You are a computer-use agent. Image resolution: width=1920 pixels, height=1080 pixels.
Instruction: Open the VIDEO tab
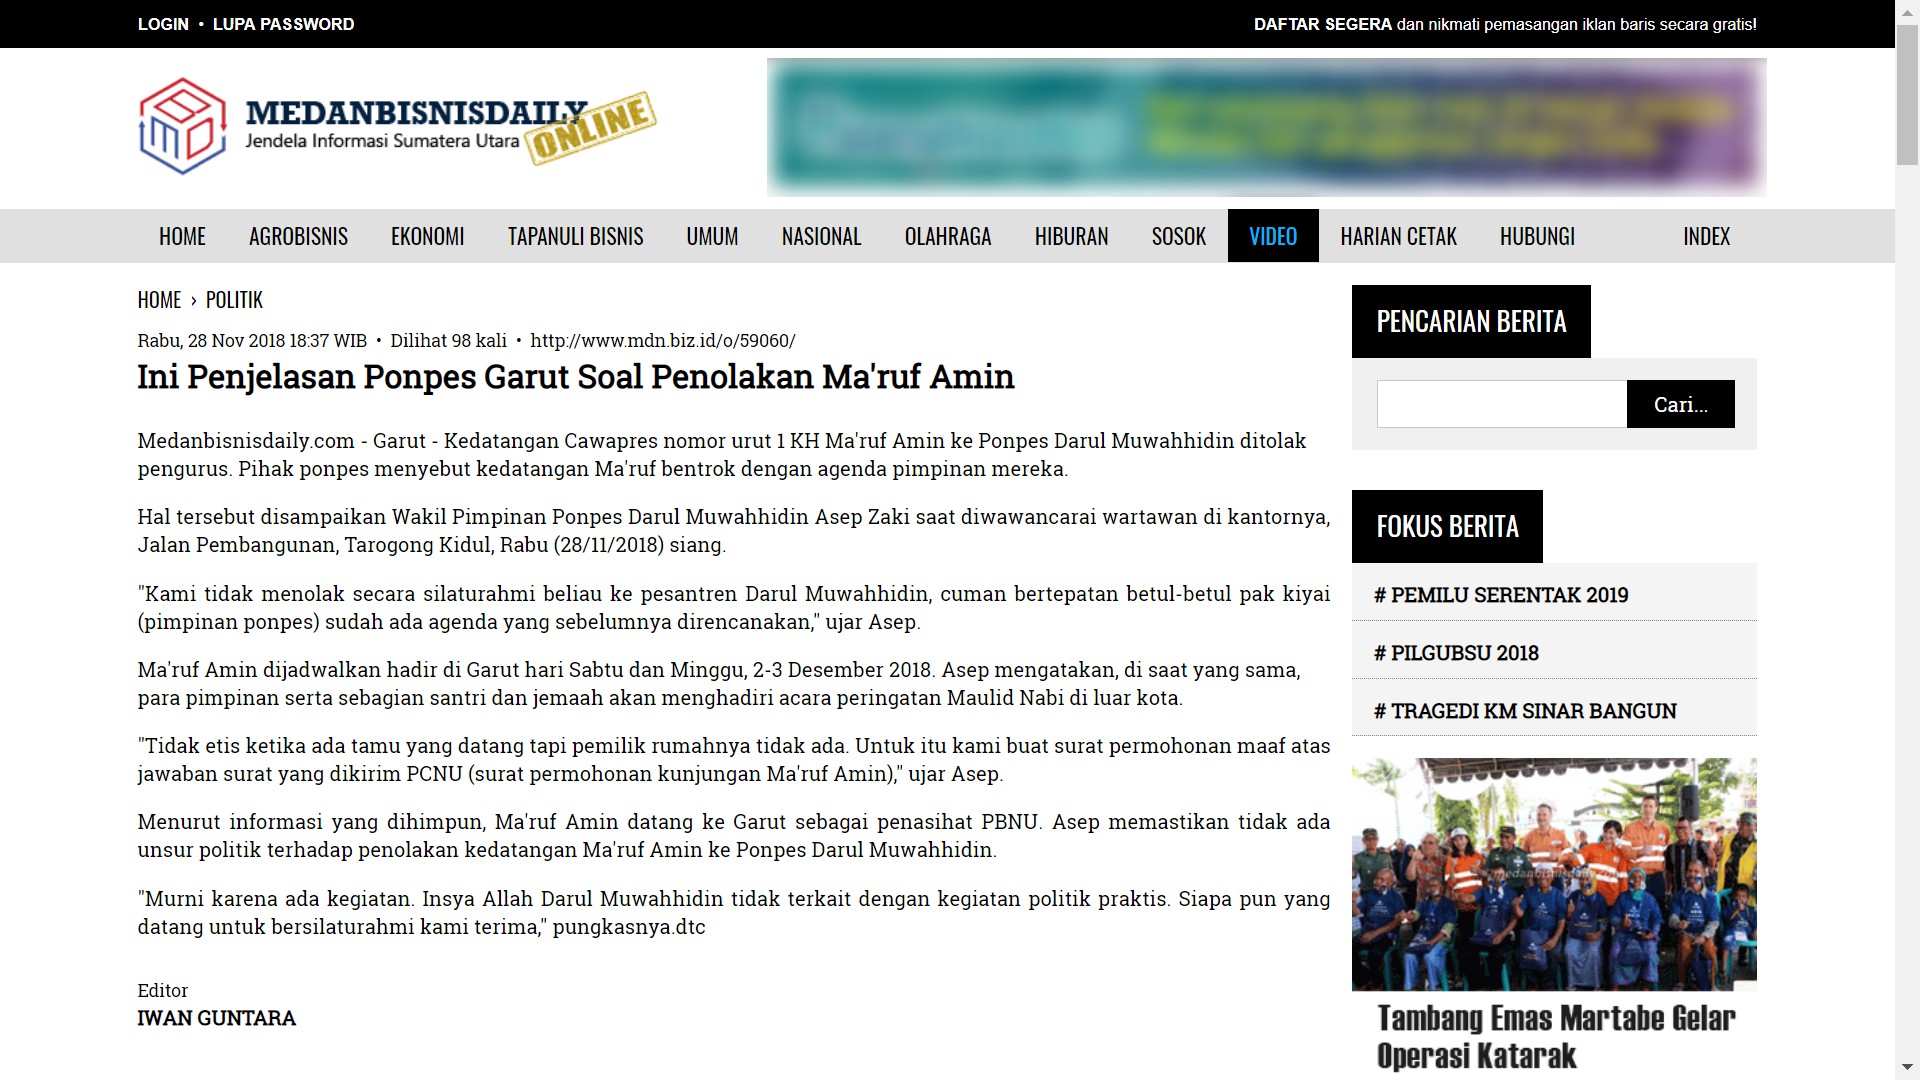[x=1272, y=237]
